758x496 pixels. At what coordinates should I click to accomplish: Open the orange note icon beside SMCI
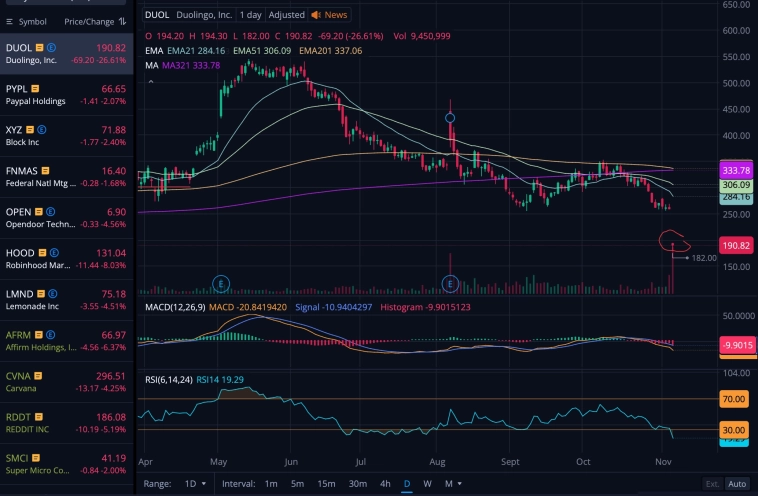tap(36, 458)
